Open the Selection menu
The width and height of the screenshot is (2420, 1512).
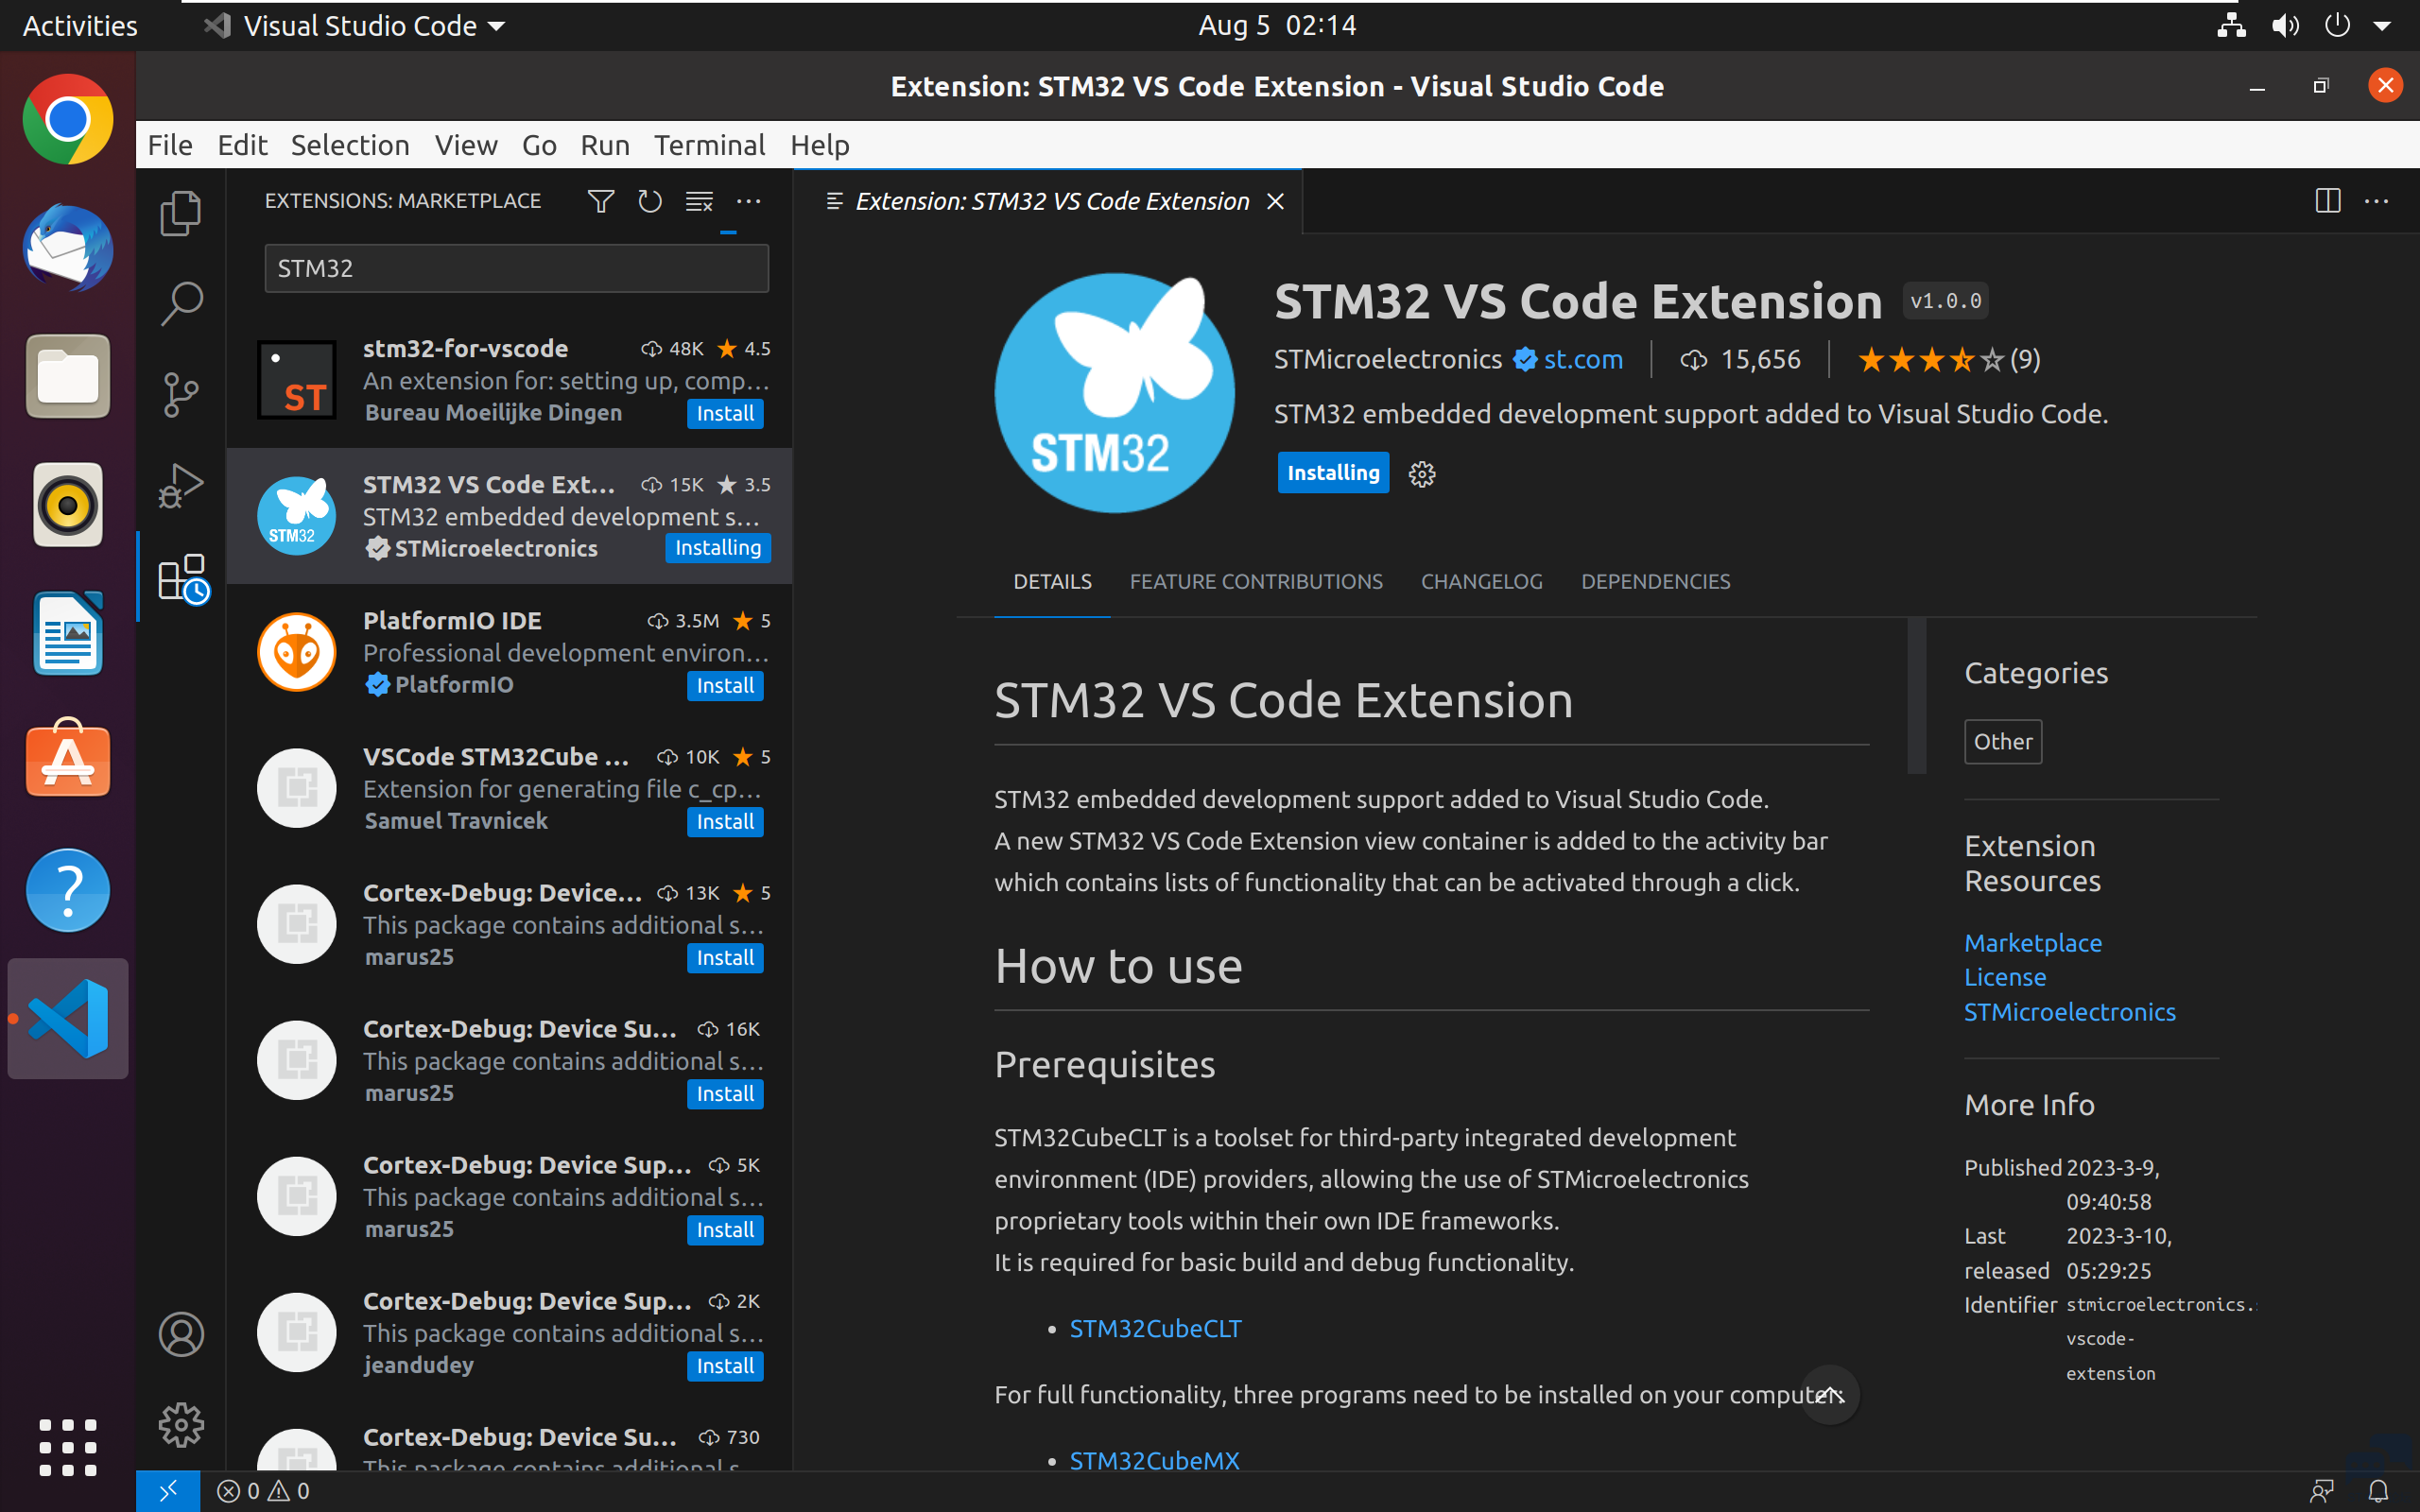coord(350,145)
